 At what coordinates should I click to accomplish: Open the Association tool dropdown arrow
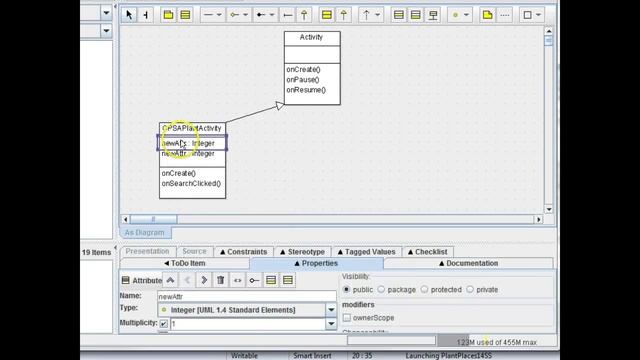[219, 15]
